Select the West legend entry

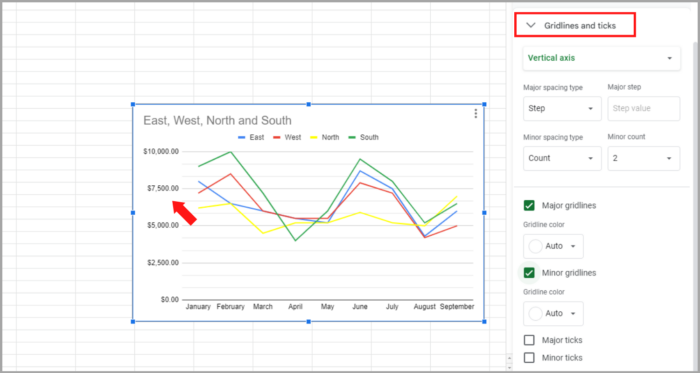[287, 137]
